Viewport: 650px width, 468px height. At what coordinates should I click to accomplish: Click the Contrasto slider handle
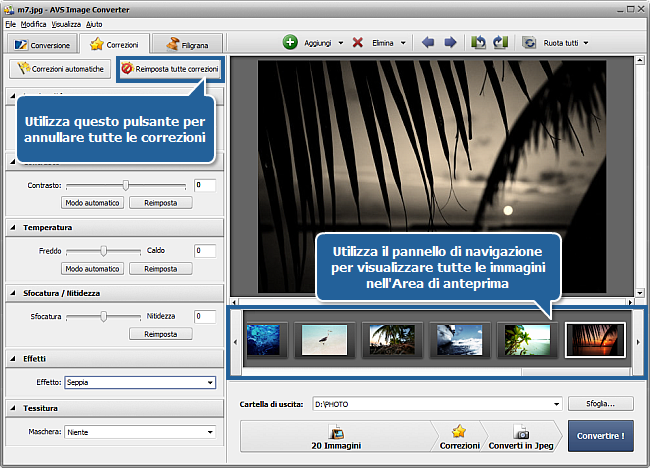126,185
